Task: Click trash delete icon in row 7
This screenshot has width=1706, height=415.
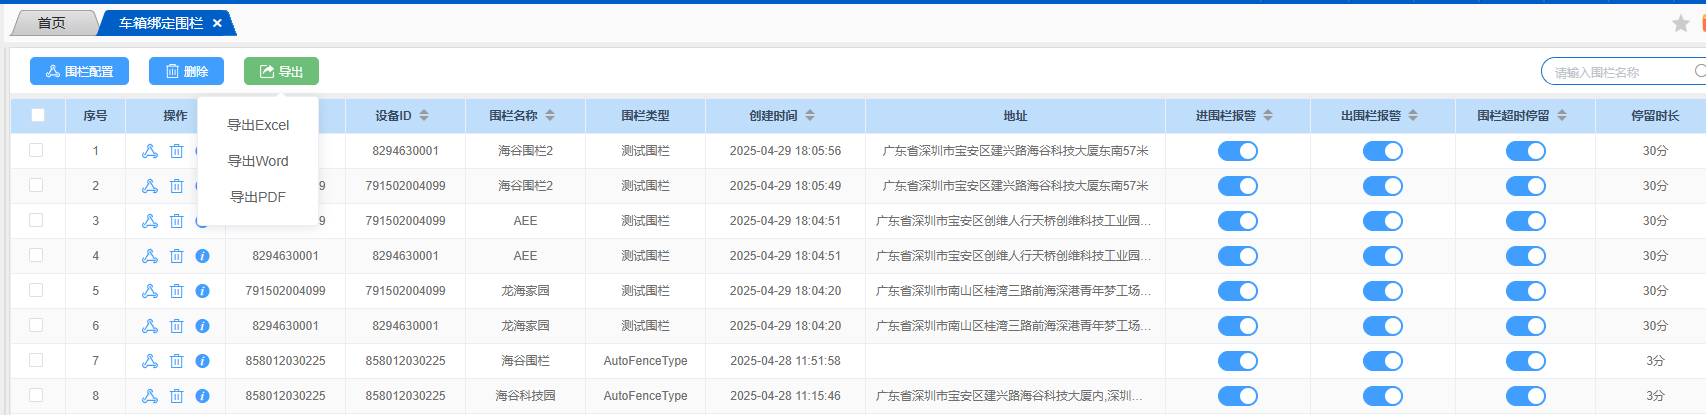Action: 176,361
